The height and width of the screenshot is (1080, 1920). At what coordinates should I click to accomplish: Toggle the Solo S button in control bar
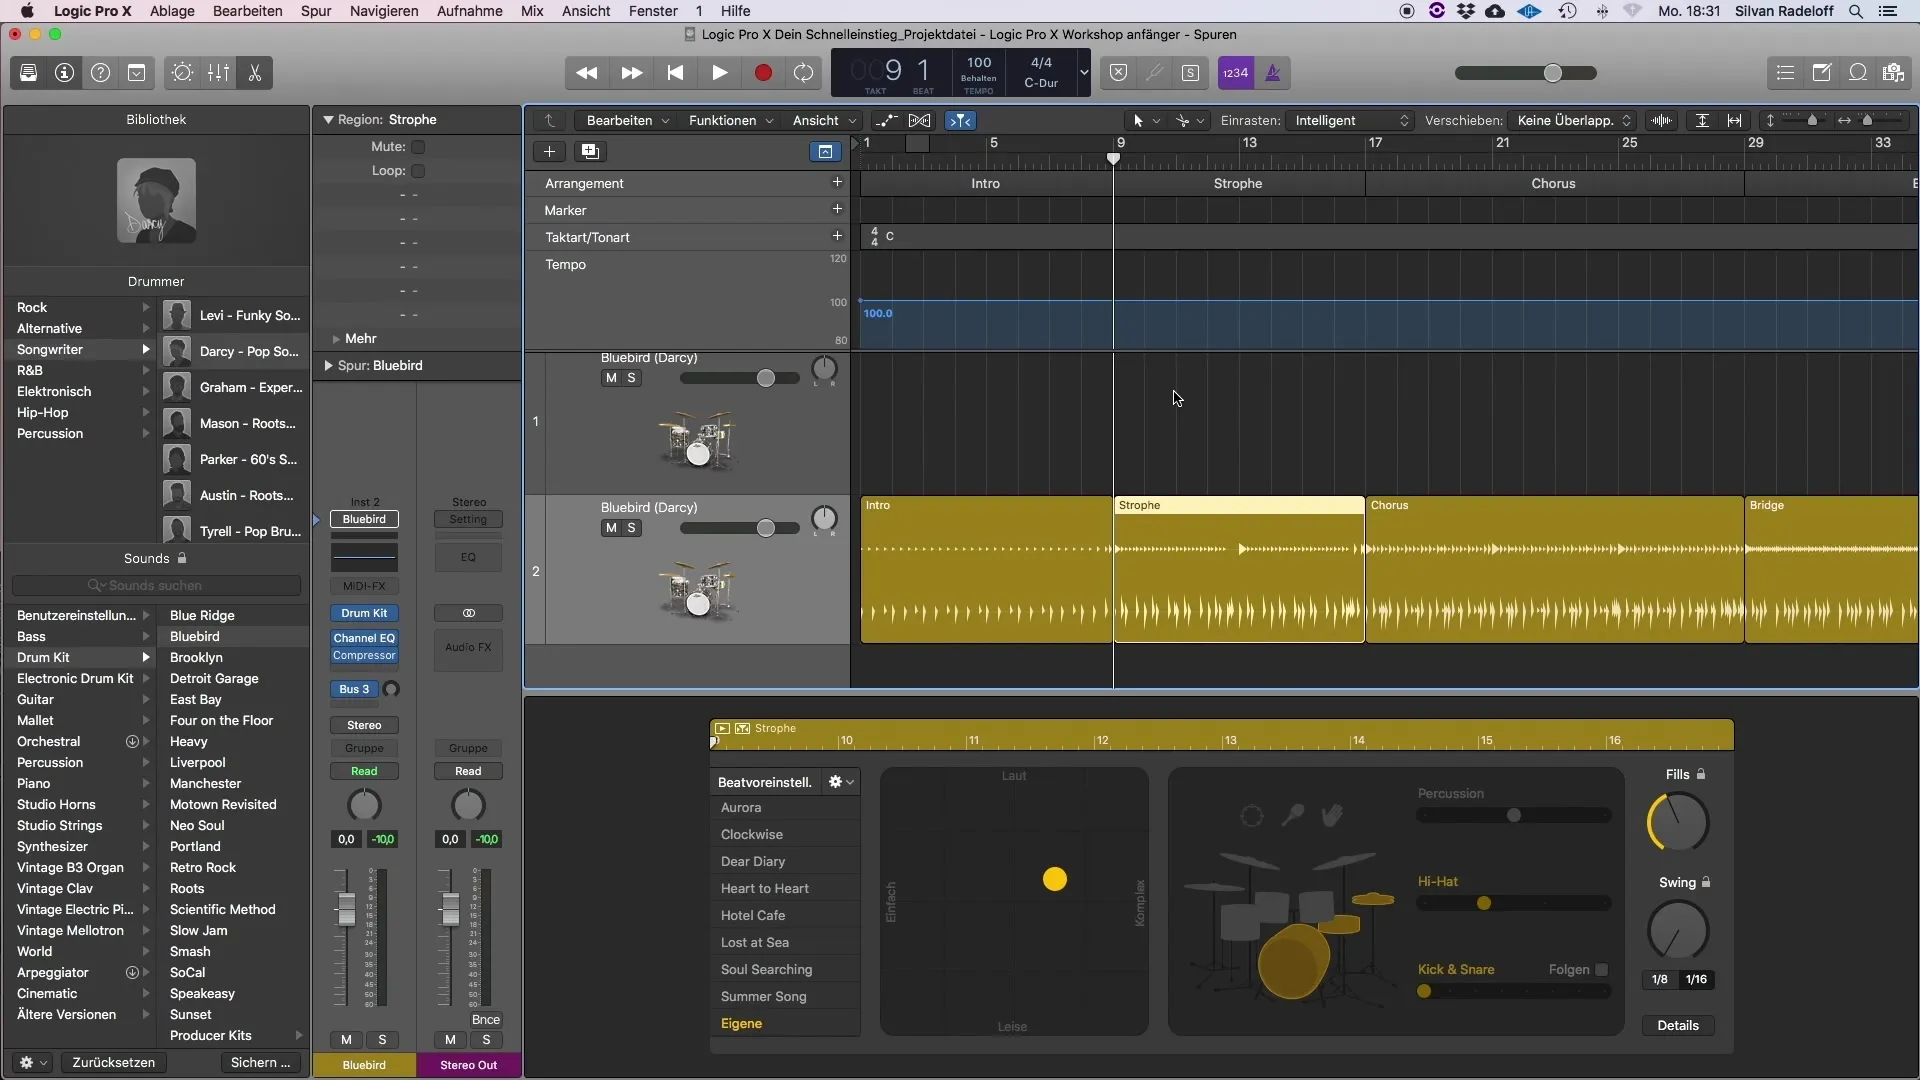point(1190,73)
